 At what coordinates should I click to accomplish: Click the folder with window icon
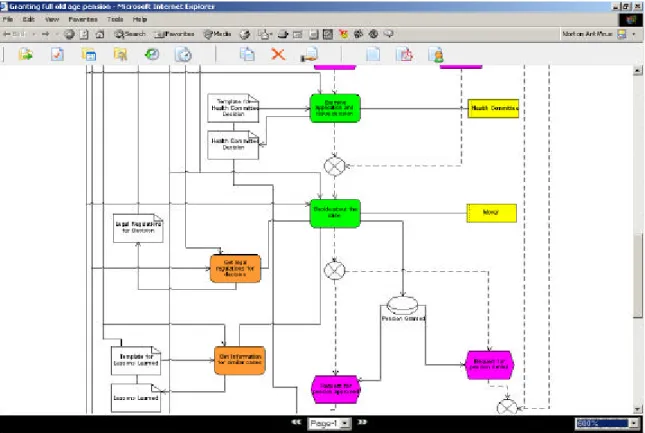pos(89,54)
